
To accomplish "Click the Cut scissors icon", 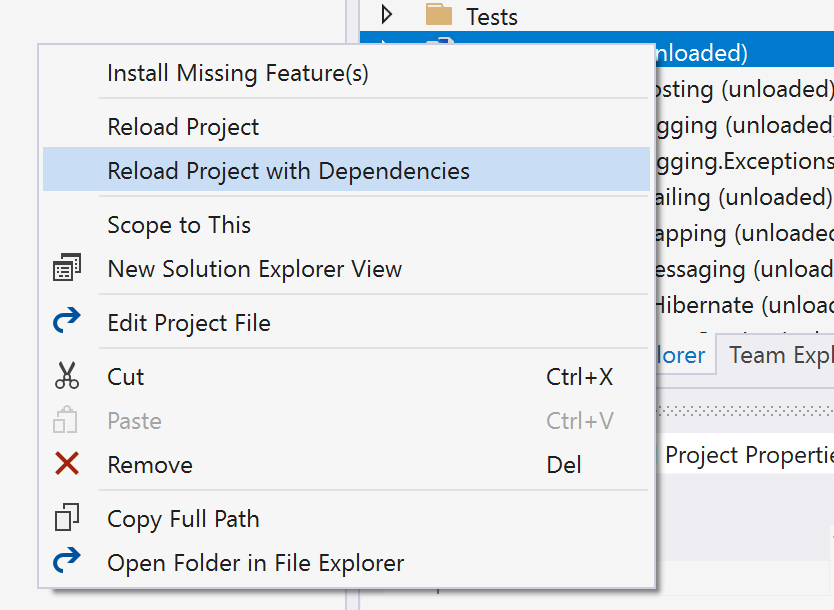I will point(67,377).
